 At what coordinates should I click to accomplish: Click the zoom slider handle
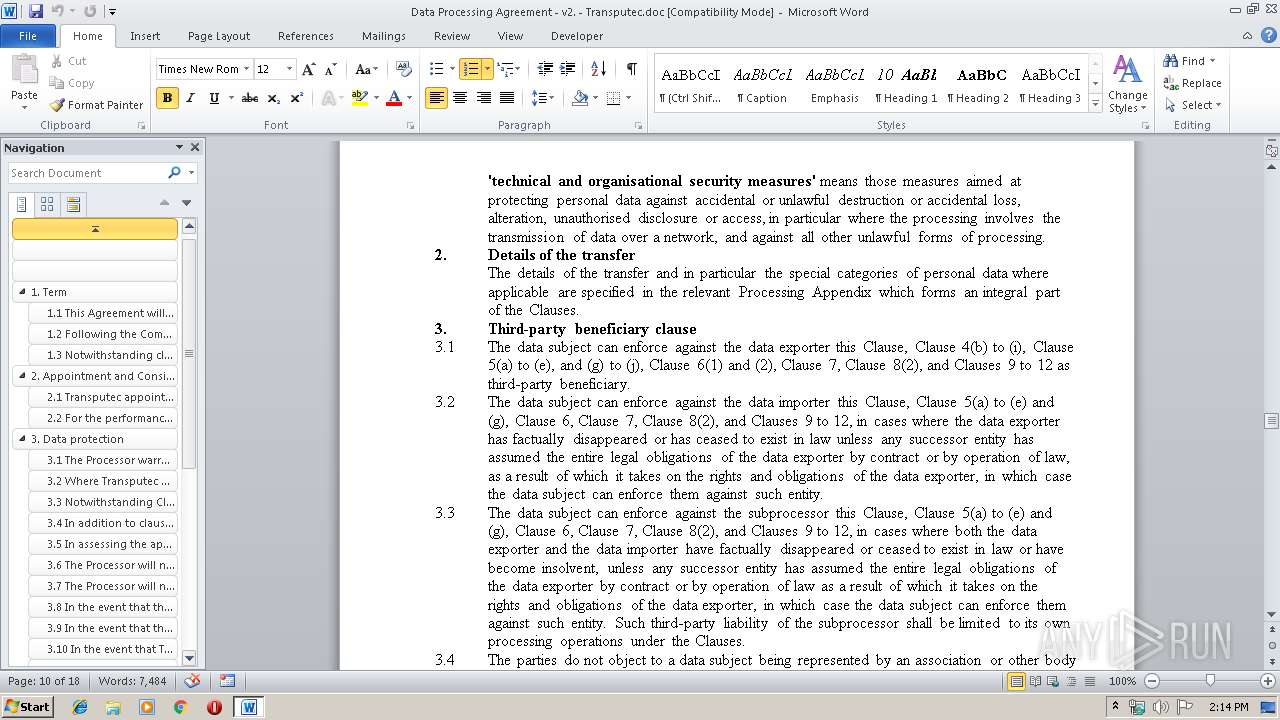(1210, 681)
